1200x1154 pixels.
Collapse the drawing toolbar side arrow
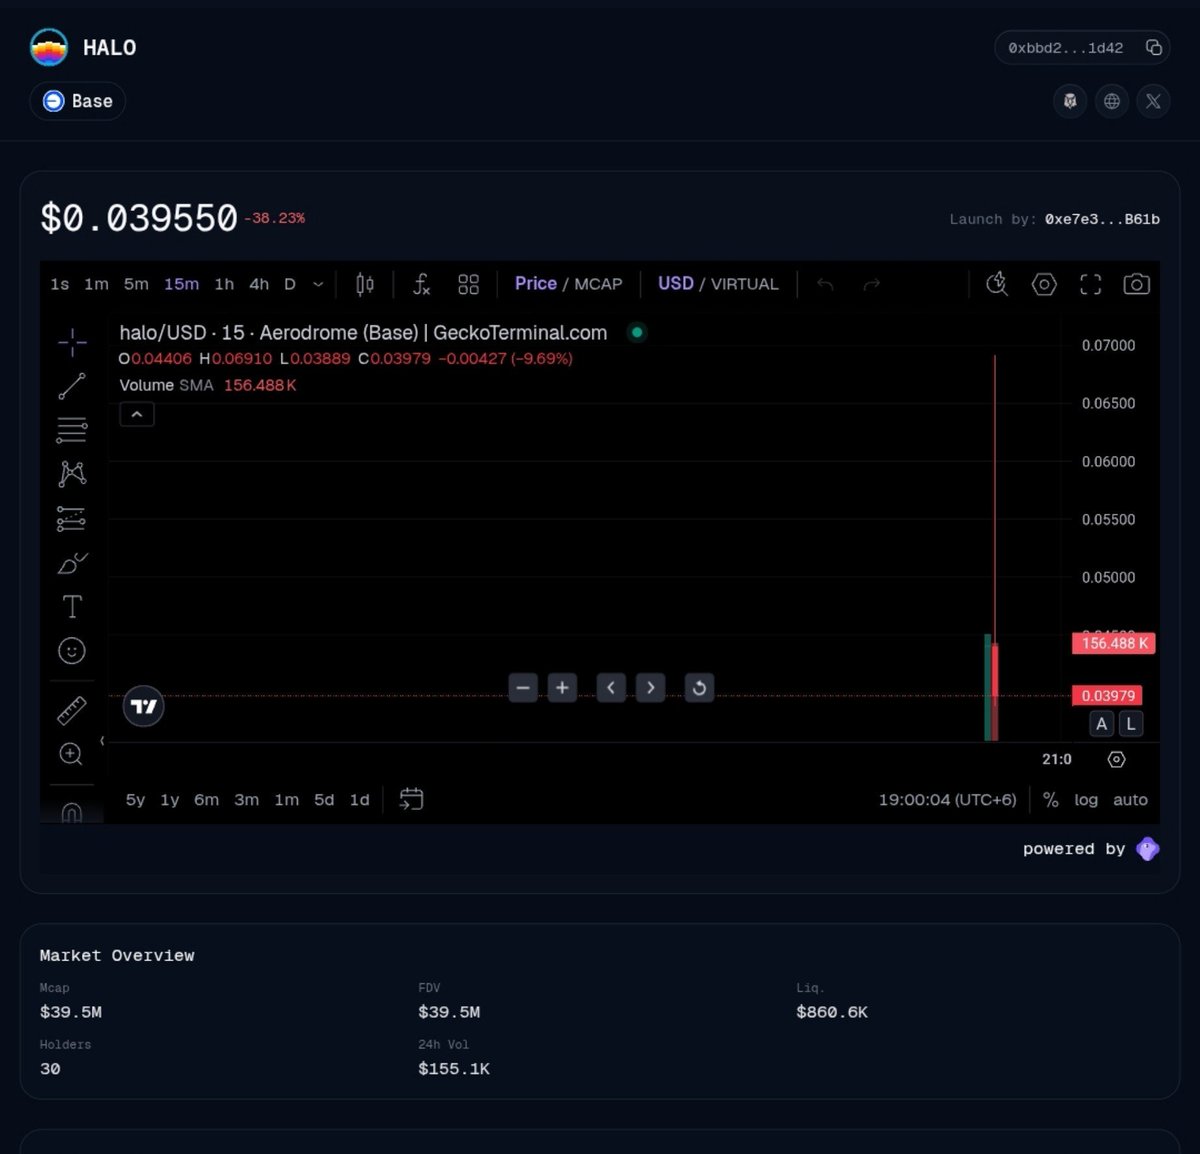(x=102, y=740)
